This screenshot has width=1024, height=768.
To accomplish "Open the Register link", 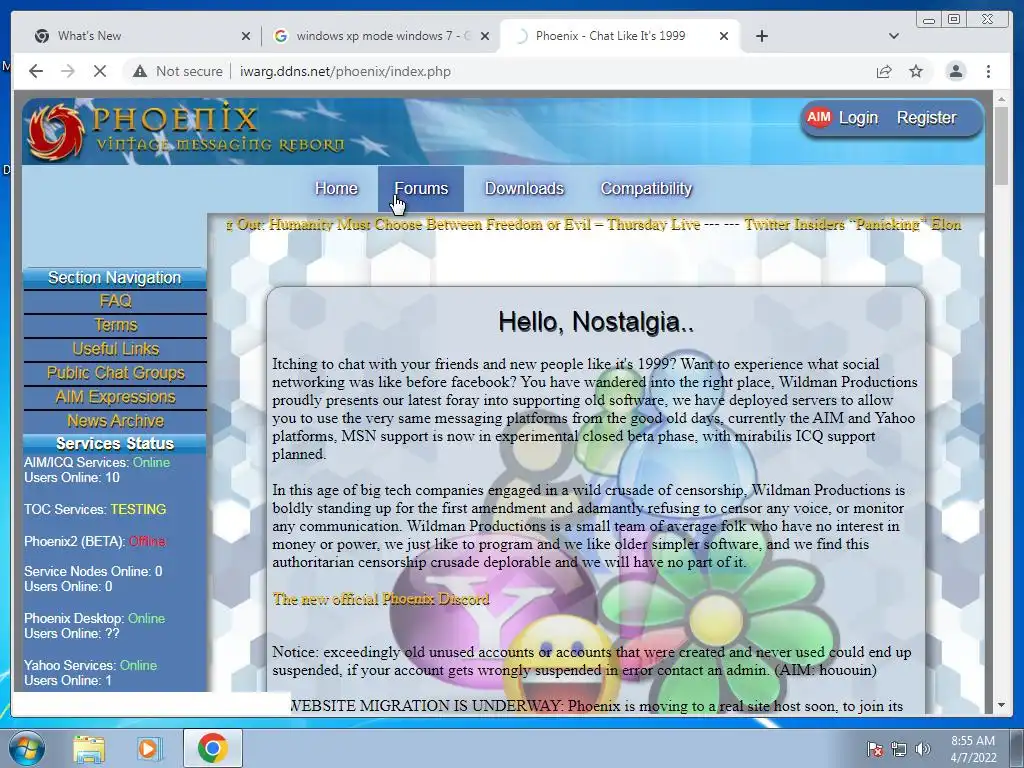I will click(x=926, y=118).
